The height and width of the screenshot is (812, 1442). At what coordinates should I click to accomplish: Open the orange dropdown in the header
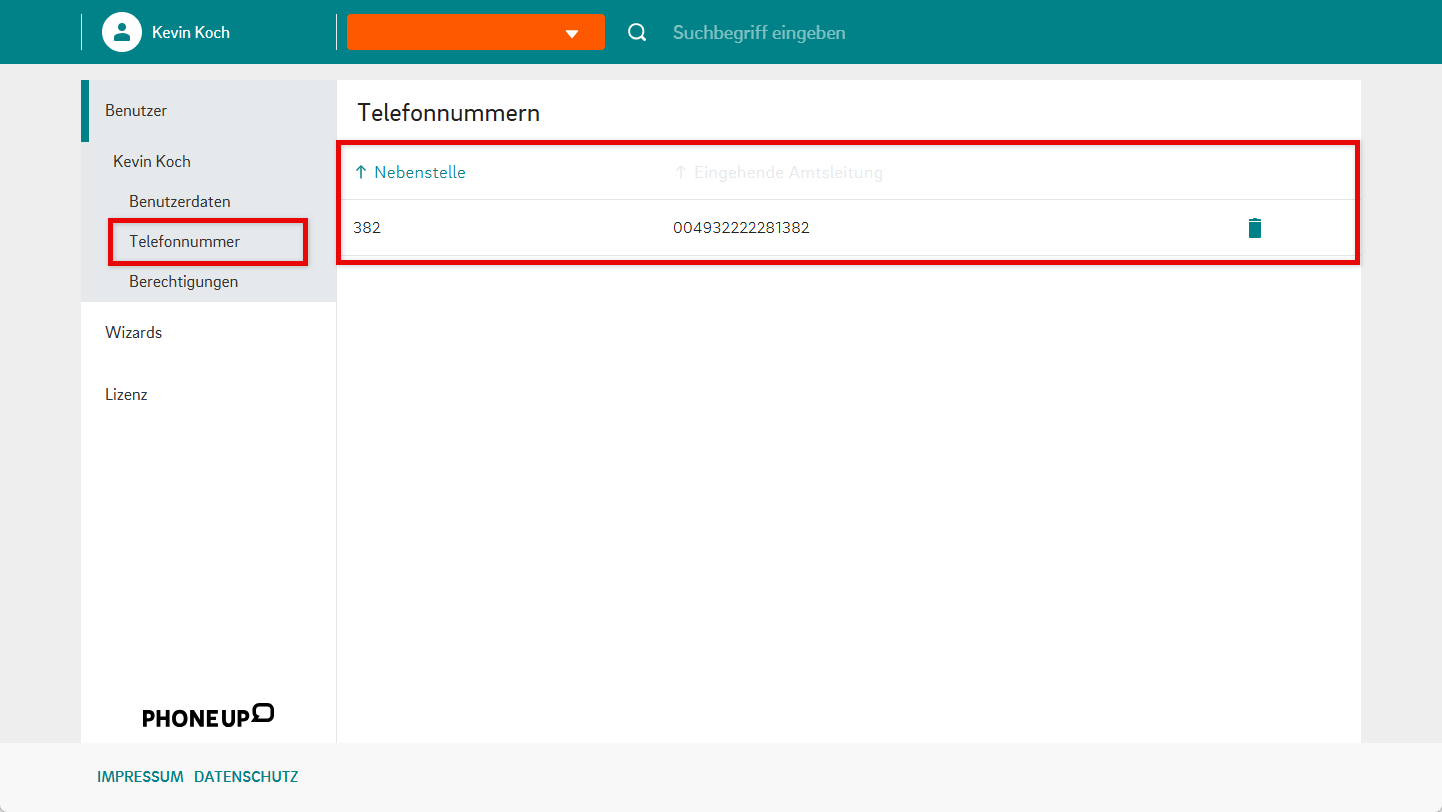click(x=475, y=32)
